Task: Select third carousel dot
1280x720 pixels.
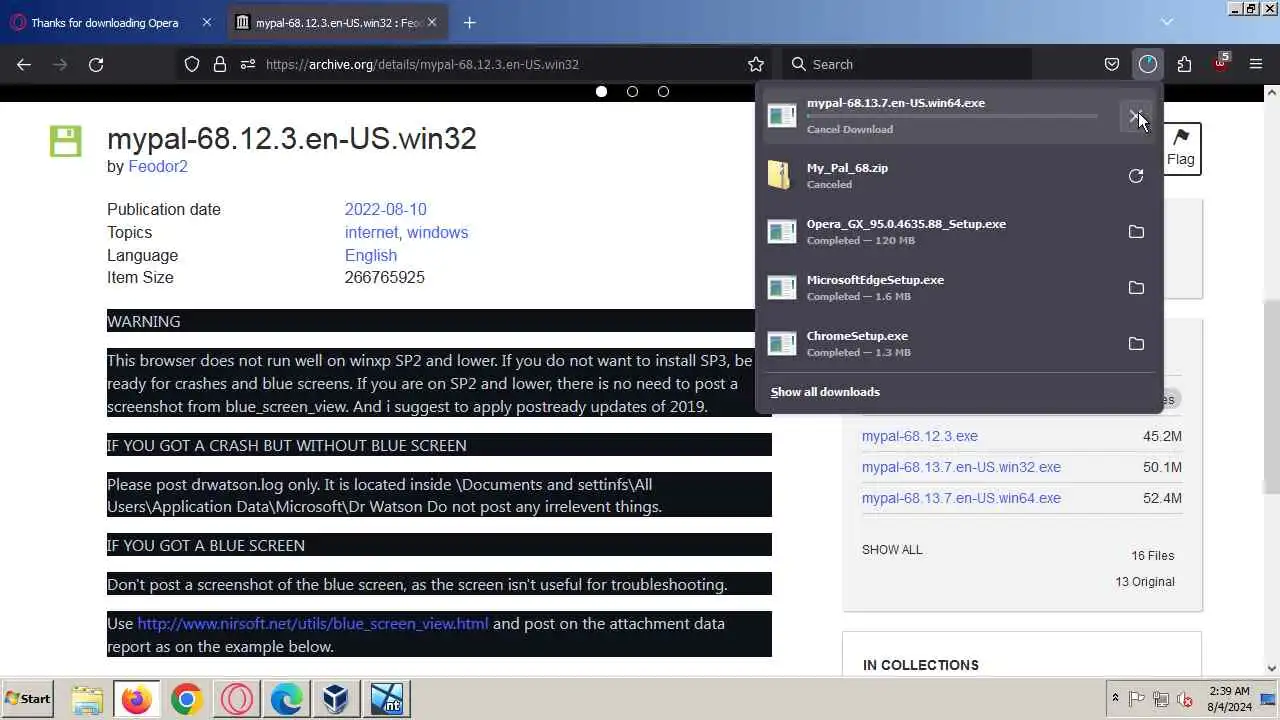Action: [663, 91]
